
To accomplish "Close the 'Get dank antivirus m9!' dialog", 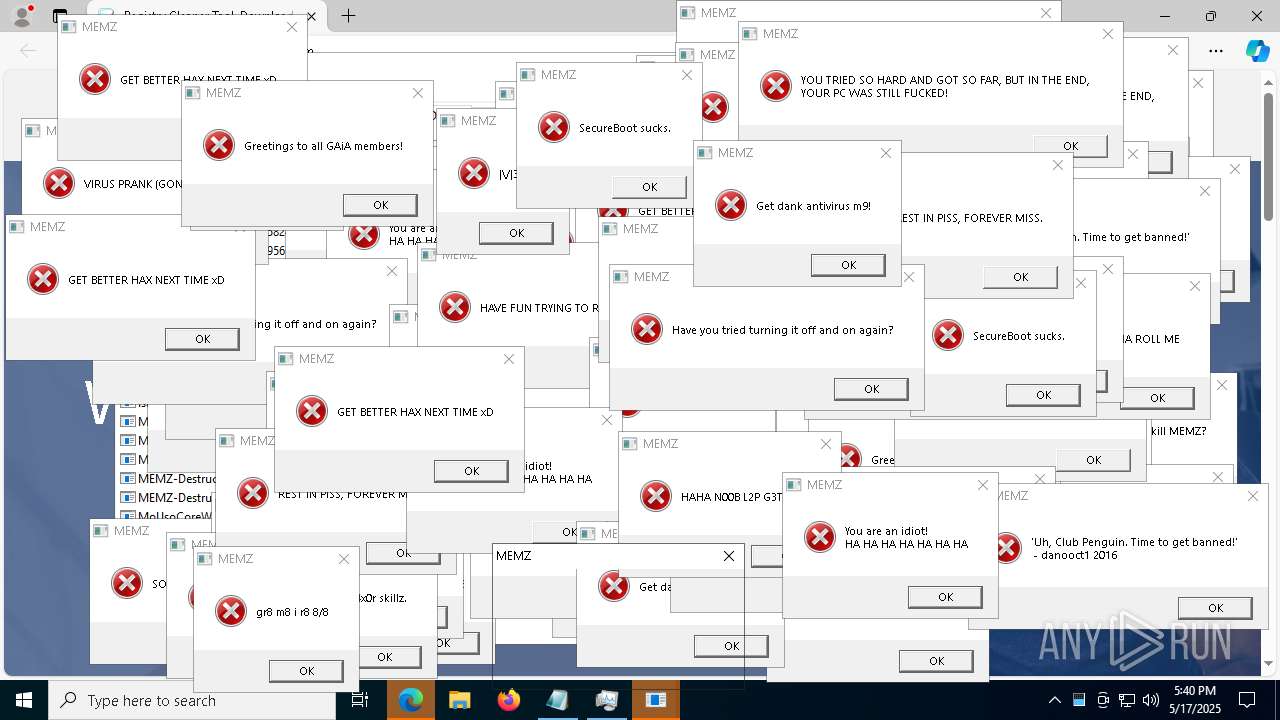I will click(886, 153).
